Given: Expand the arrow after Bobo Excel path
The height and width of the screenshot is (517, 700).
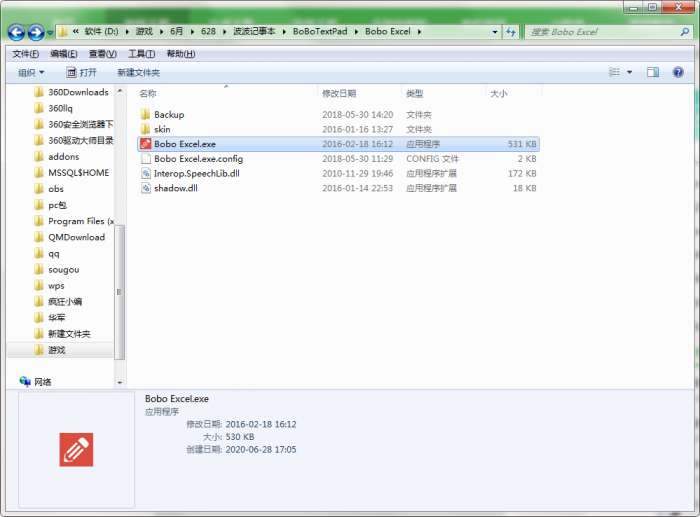Looking at the screenshot, I should point(419,32).
